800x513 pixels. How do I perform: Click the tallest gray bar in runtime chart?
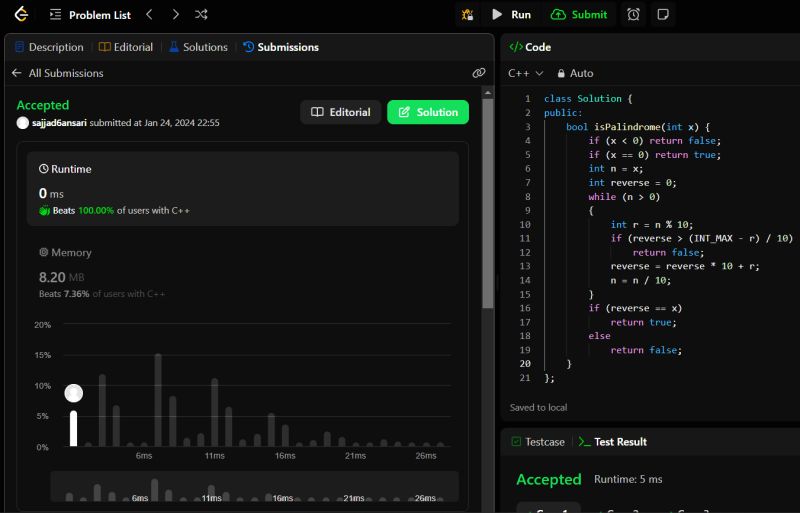coord(158,400)
